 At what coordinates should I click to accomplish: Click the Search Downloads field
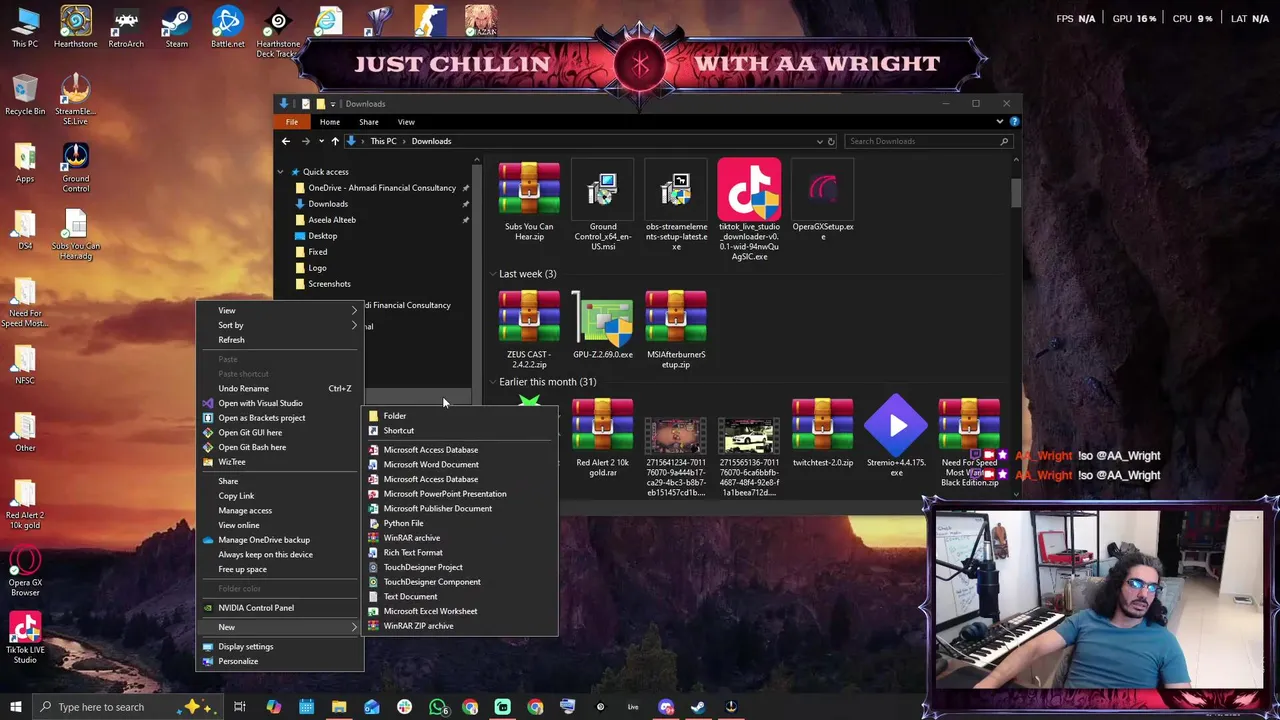pyautogui.click(x=927, y=141)
